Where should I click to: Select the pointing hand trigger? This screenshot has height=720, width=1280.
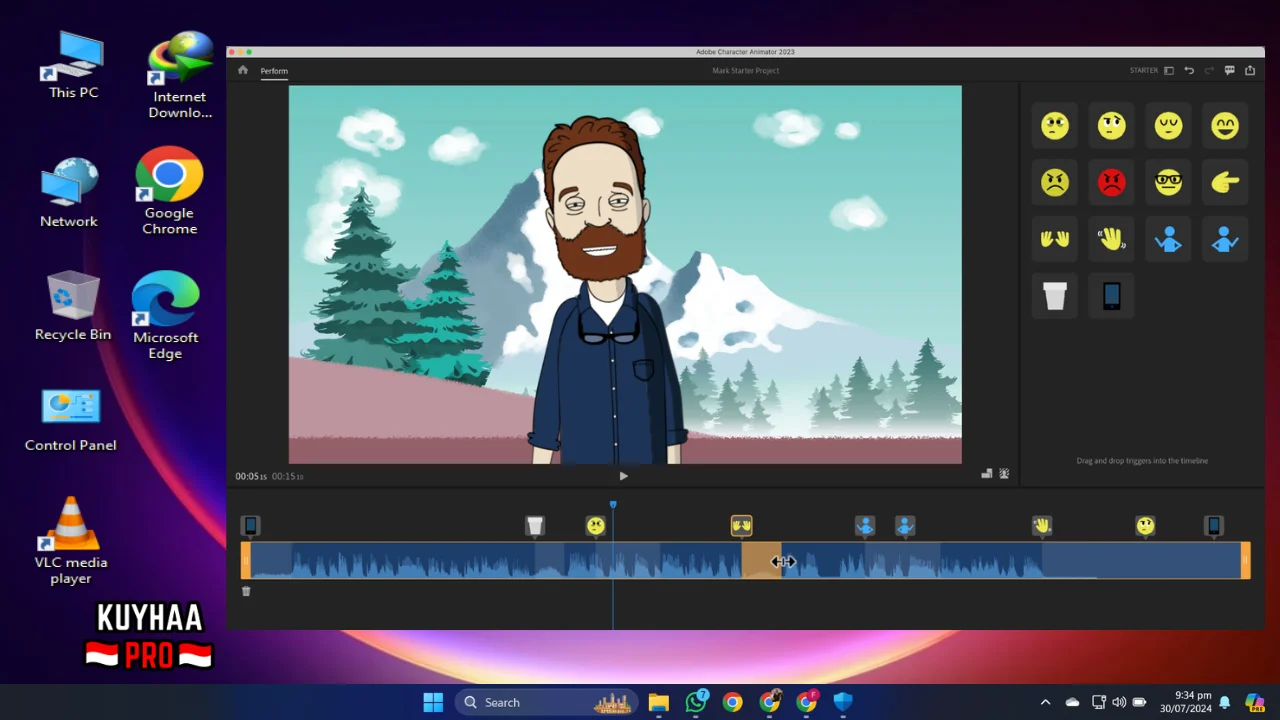[x=1225, y=182]
